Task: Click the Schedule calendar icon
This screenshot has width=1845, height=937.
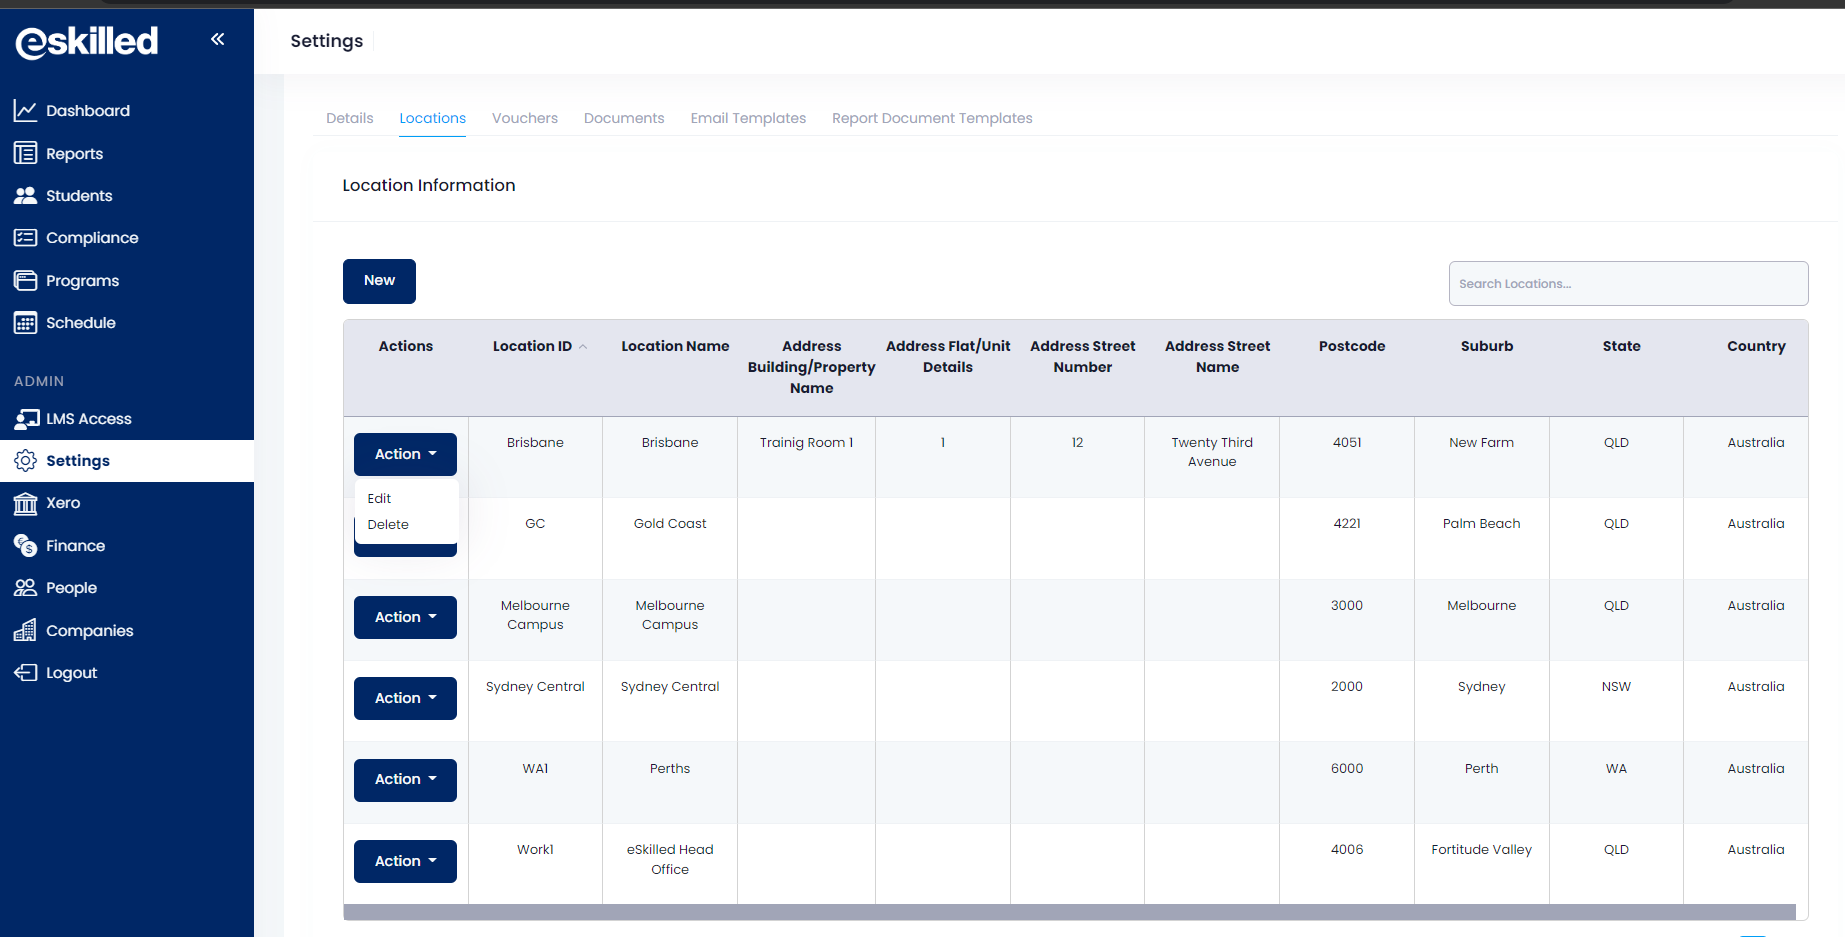Action: pos(25,322)
